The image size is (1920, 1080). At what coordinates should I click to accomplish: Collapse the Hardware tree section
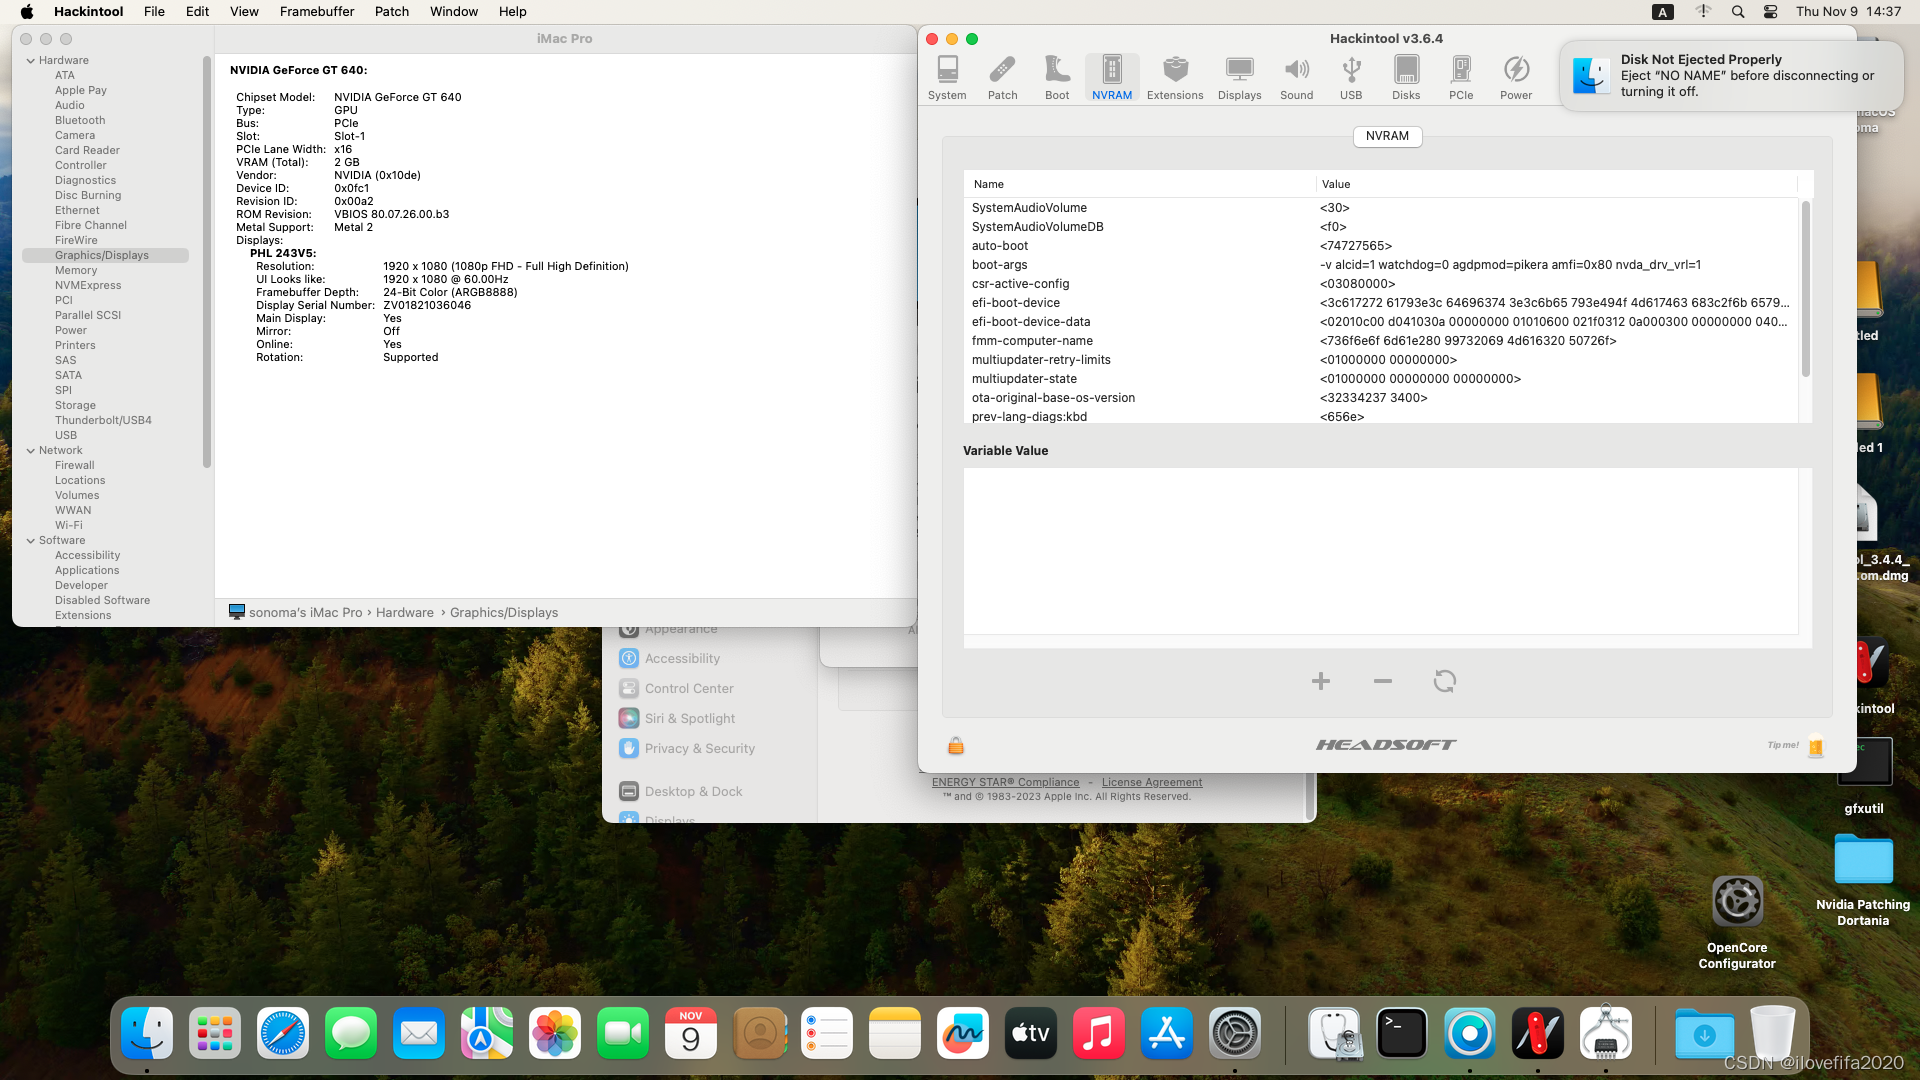click(x=31, y=61)
